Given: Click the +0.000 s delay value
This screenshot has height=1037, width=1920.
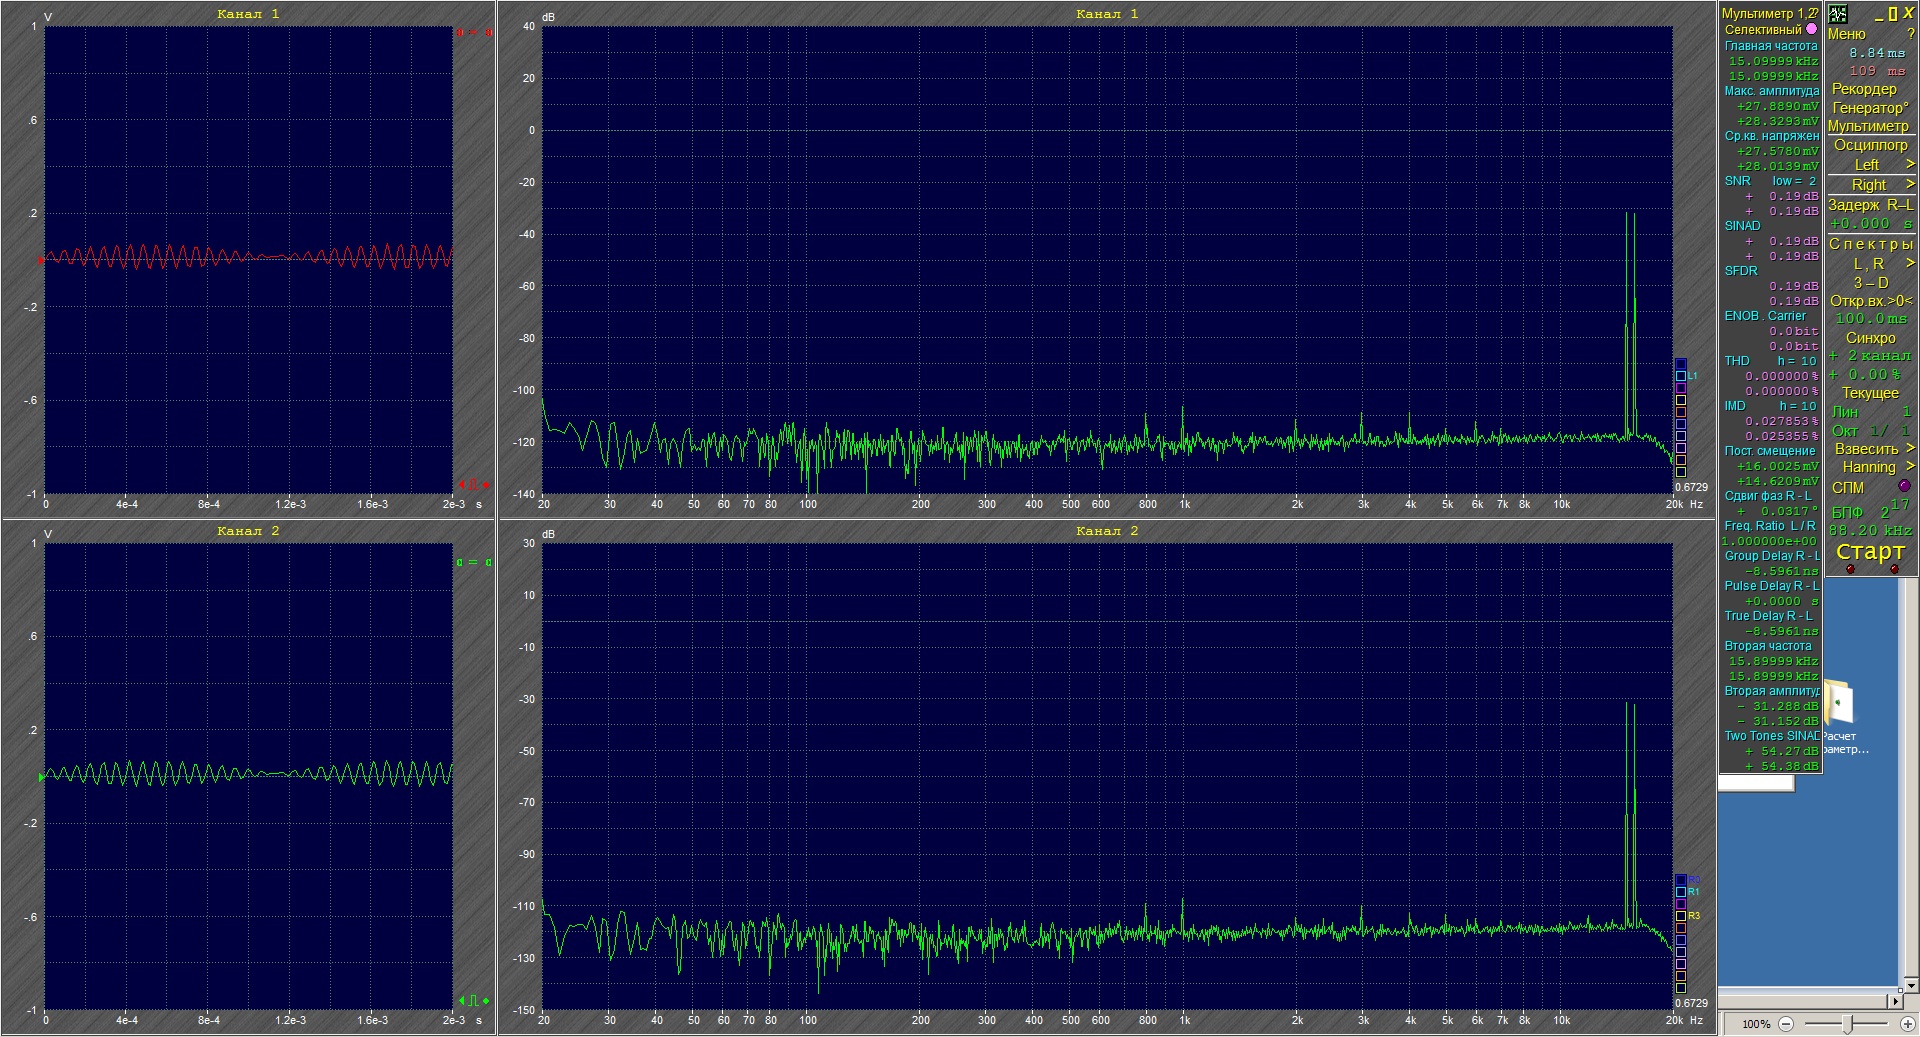Looking at the screenshot, I should click(1870, 224).
